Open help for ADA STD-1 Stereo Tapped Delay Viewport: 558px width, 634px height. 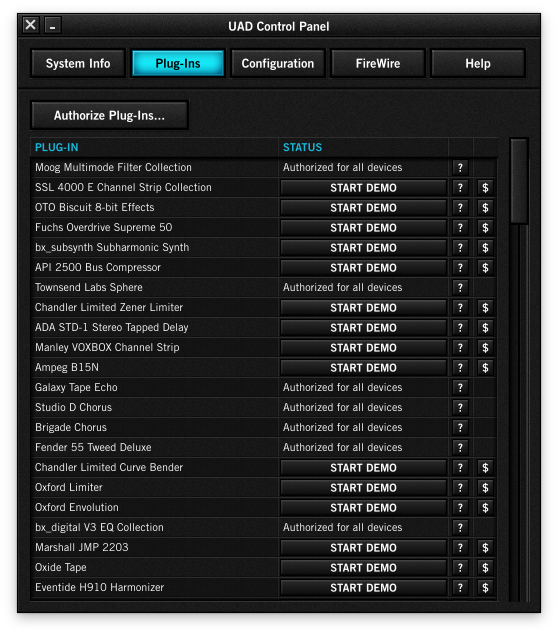tap(460, 328)
